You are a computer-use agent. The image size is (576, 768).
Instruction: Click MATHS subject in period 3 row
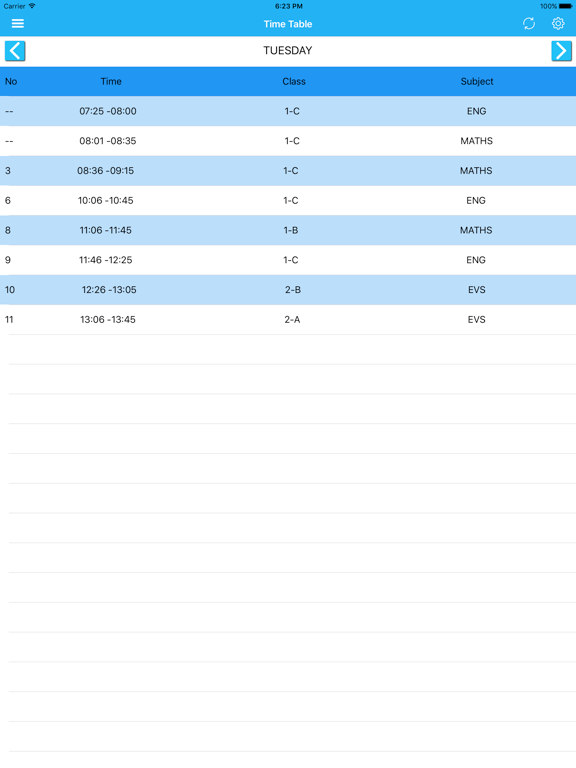coord(476,171)
